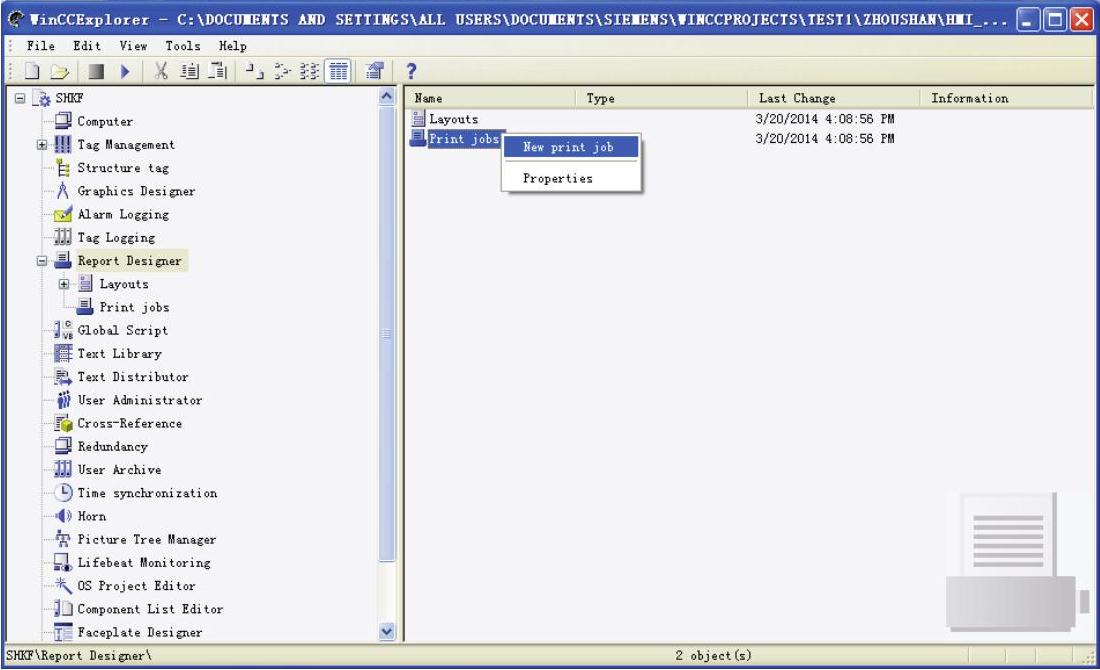The height and width of the screenshot is (670, 1100).
Task: Select Layouts entry in the right pane
Action: [453, 120]
